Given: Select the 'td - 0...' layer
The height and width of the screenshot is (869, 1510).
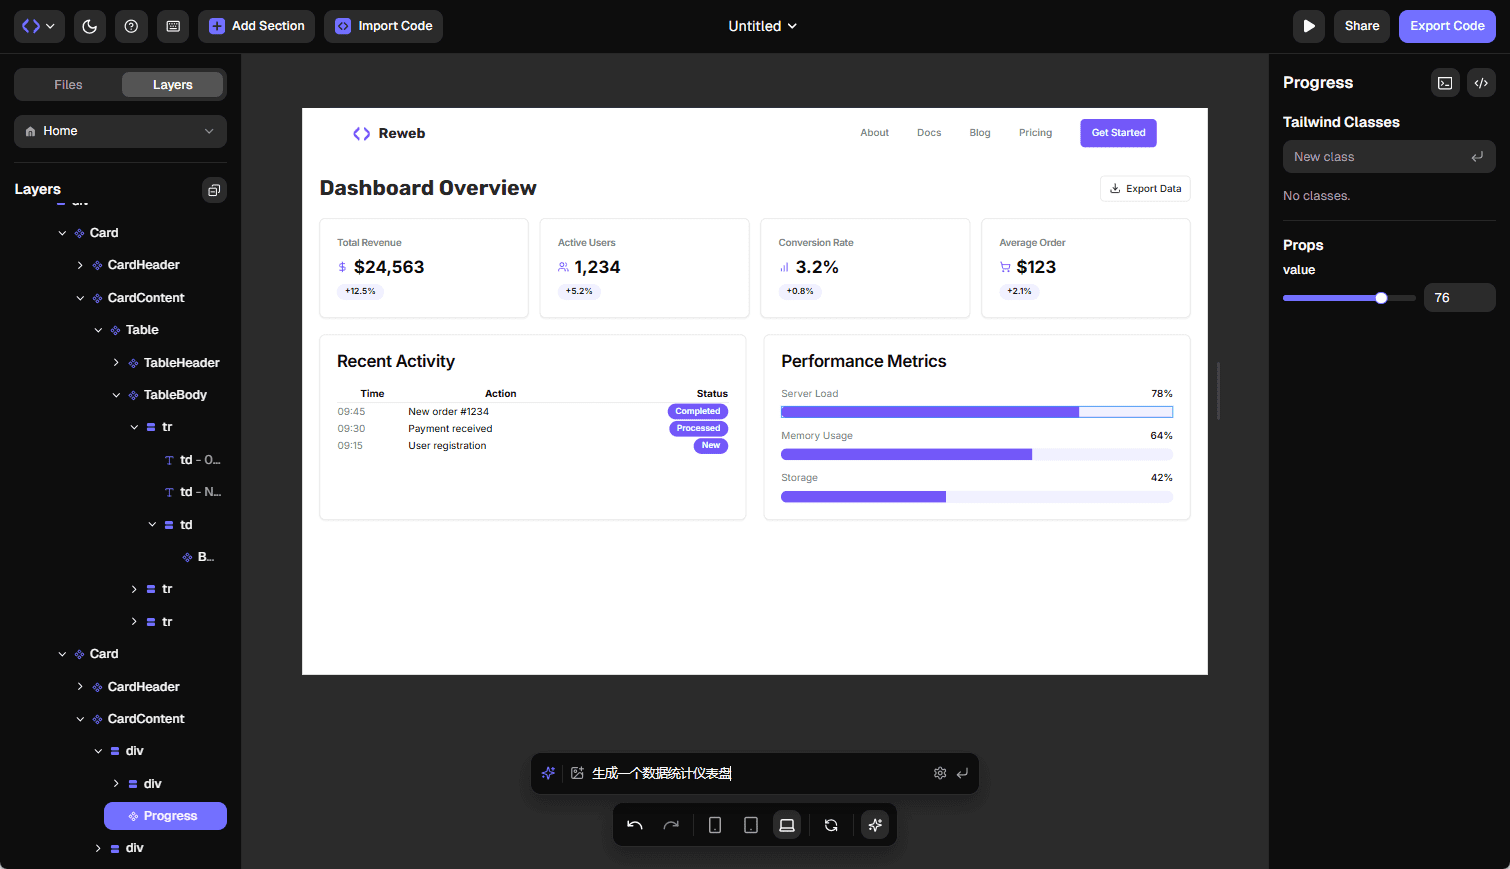Looking at the screenshot, I should click(x=191, y=460).
